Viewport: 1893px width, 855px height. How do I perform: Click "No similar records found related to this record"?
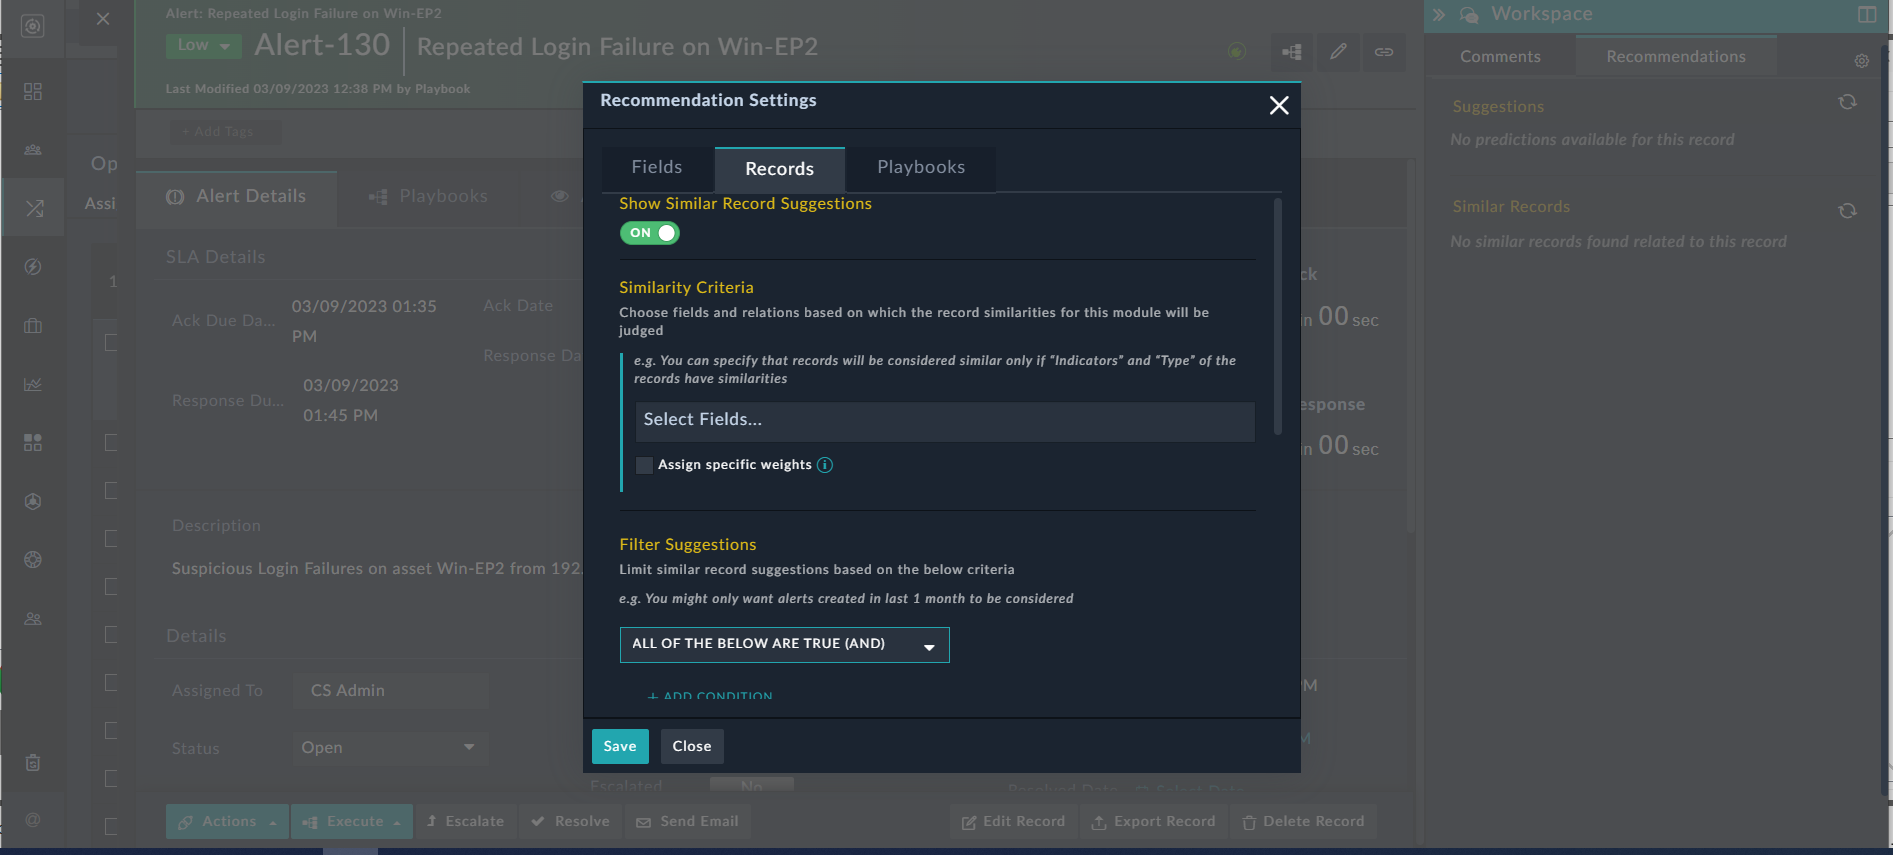point(1618,242)
